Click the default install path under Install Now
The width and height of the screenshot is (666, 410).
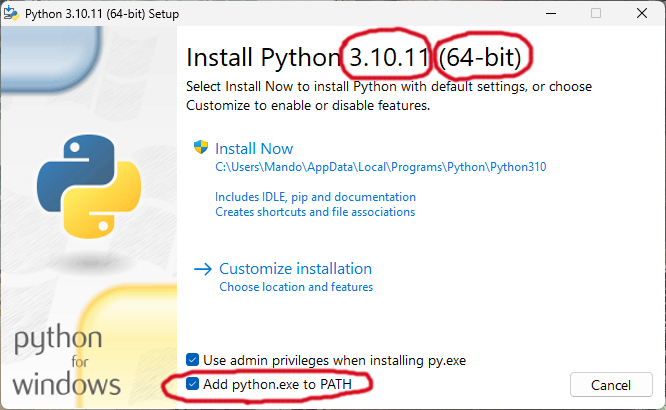[x=381, y=167]
